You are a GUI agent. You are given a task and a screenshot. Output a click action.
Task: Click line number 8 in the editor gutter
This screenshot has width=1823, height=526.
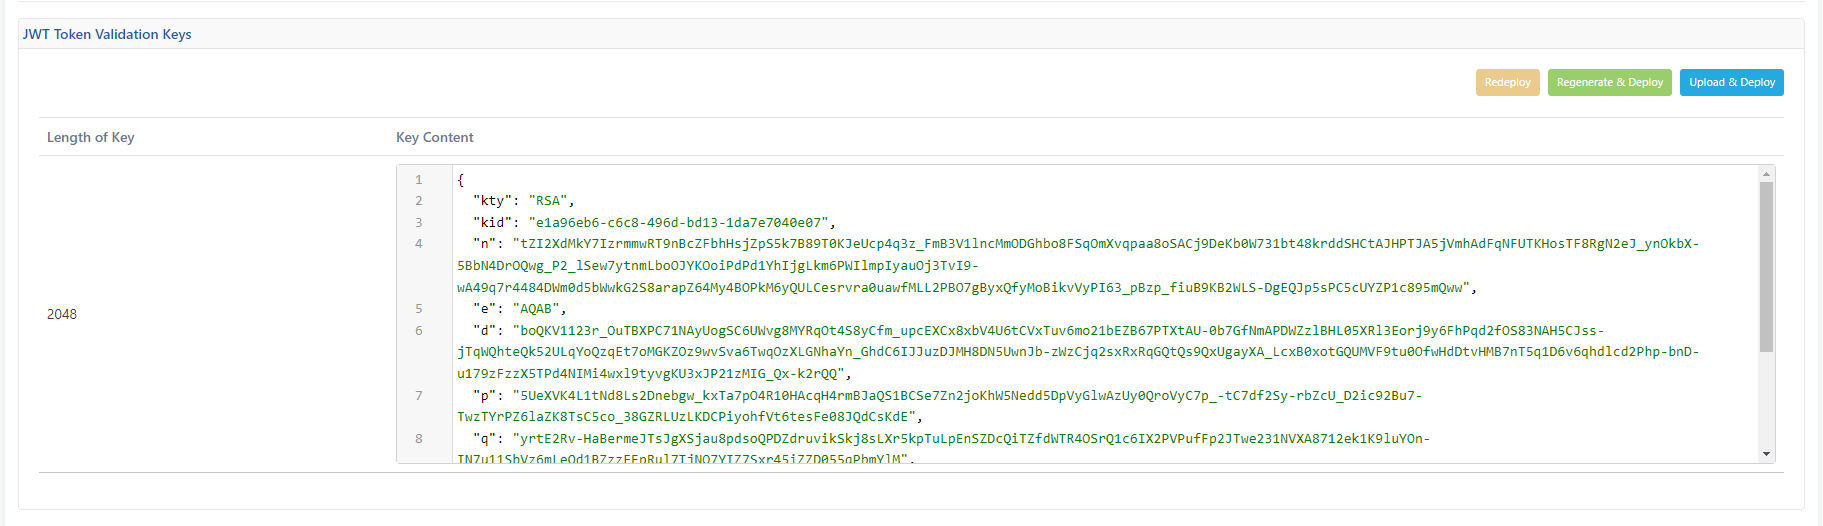(419, 439)
